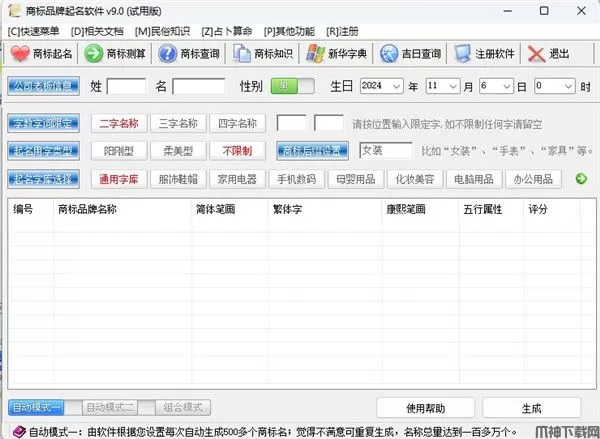Open 商标查询 question mark icon

coord(167,54)
